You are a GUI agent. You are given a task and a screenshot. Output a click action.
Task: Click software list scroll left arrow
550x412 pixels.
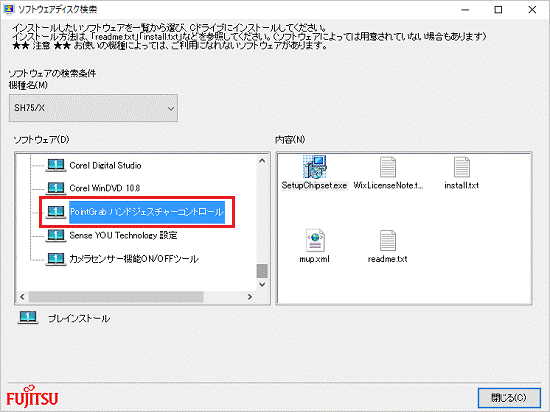pyautogui.click(x=22, y=297)
